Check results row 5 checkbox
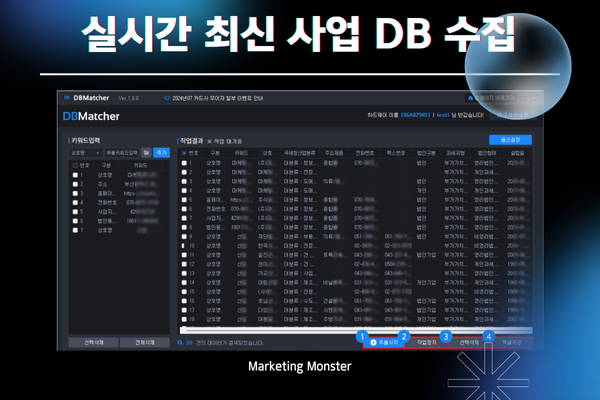600x400 pixels. click(184, 200)
